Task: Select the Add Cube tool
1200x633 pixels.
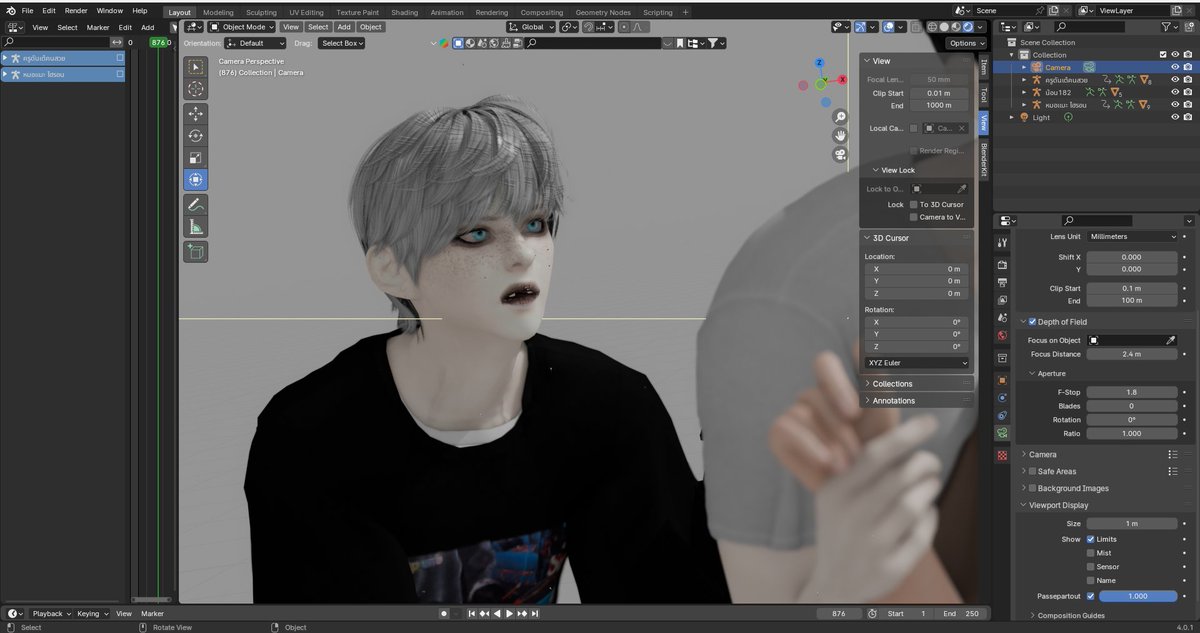Action: (195, 252)
